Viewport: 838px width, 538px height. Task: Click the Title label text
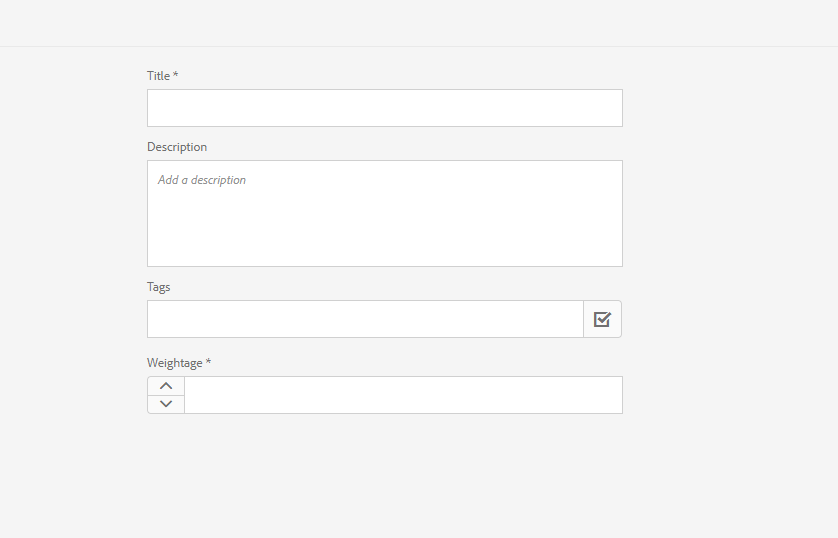coord(159,76)
